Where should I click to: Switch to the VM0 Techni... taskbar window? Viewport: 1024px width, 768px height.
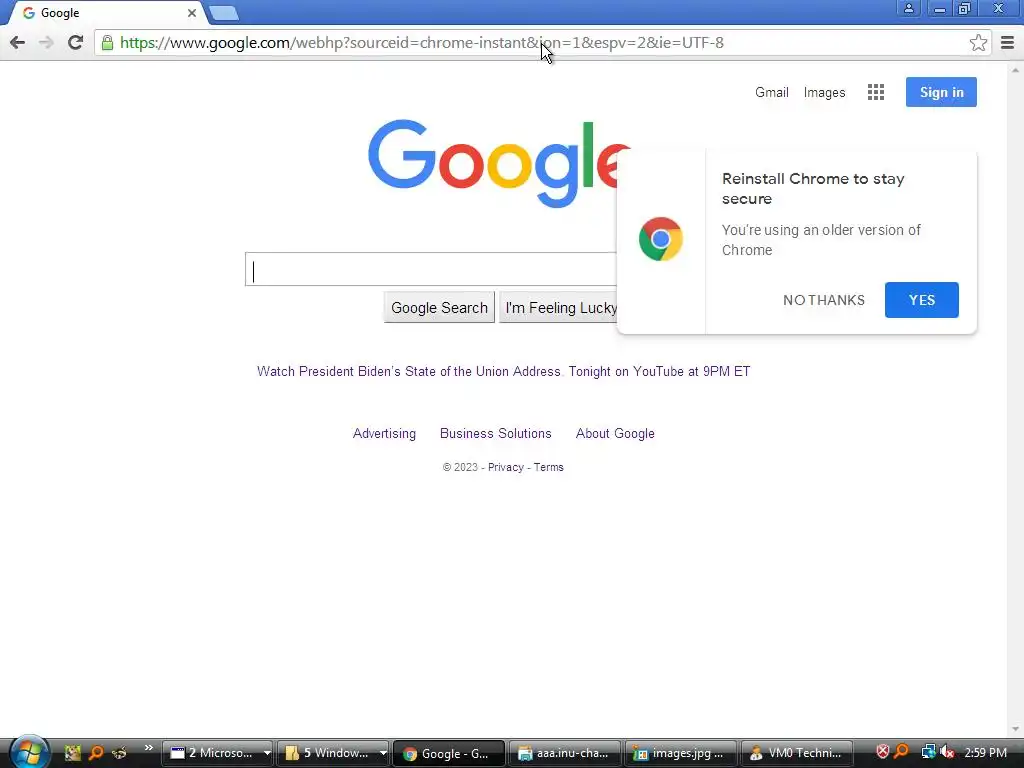796,753
